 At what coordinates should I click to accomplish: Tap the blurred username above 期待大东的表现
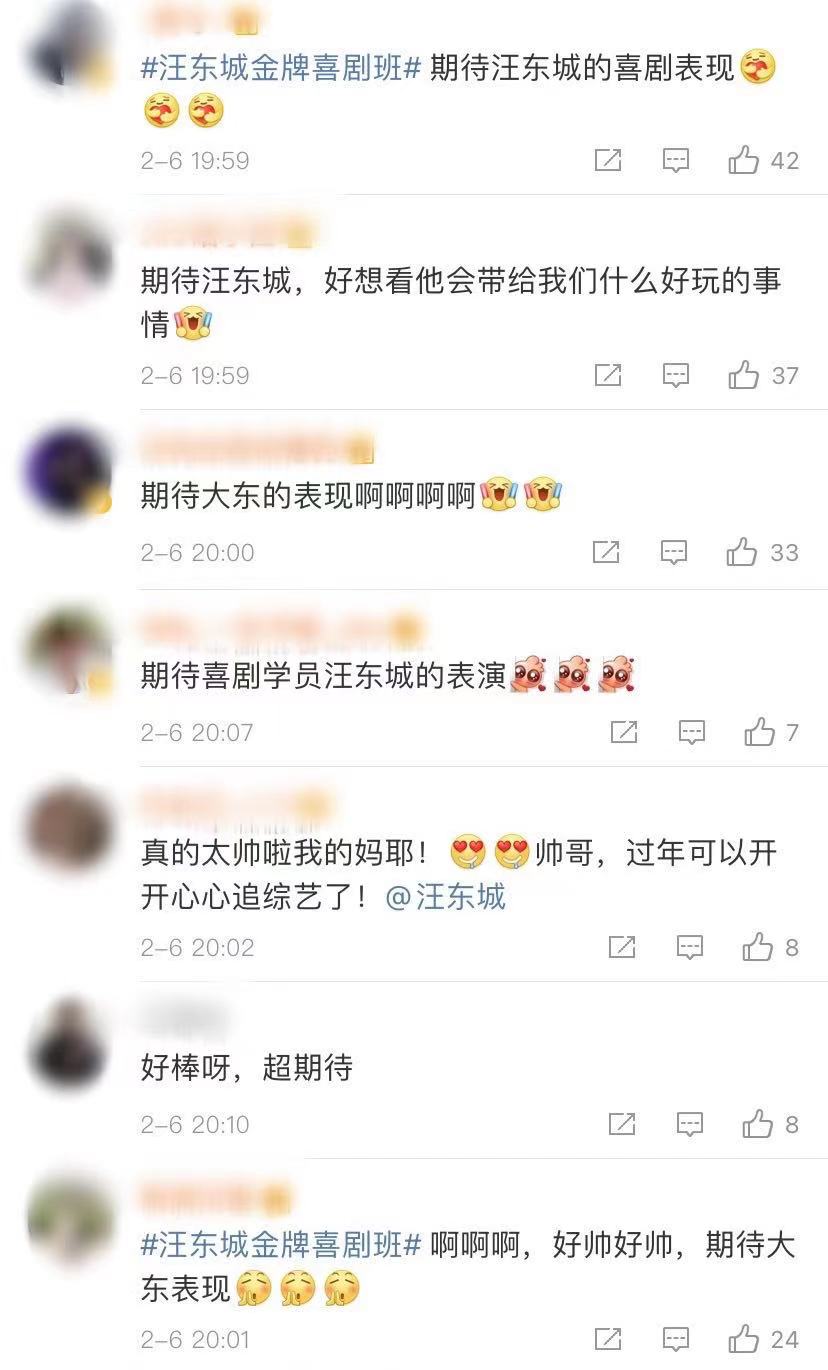257,447
